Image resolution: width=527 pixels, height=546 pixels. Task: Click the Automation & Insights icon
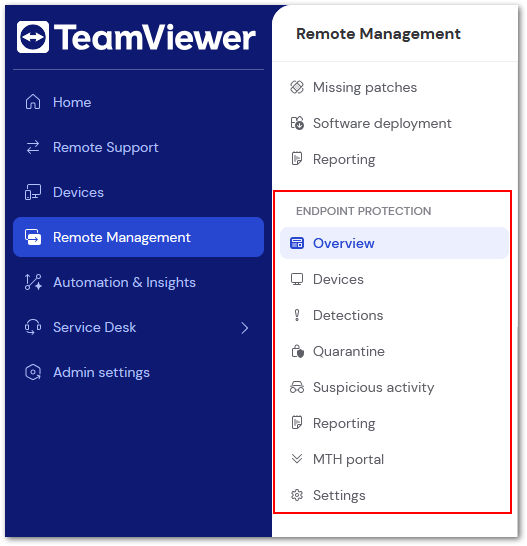[33, 282]
